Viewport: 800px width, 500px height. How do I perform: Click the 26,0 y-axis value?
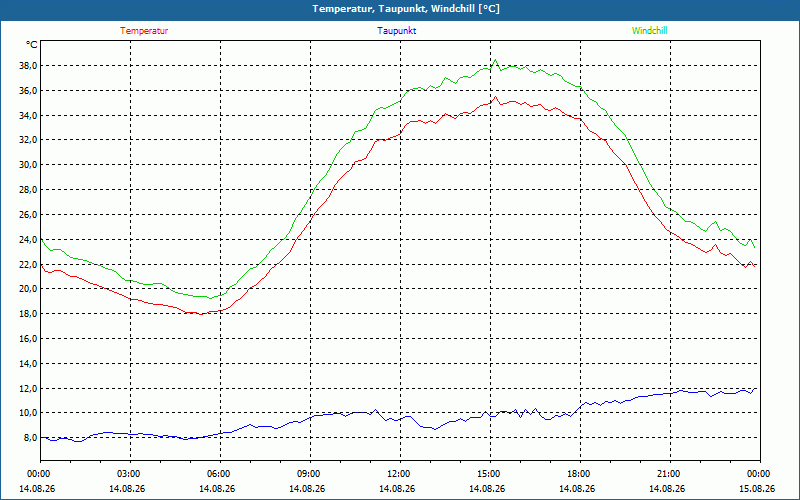point(28,215)
